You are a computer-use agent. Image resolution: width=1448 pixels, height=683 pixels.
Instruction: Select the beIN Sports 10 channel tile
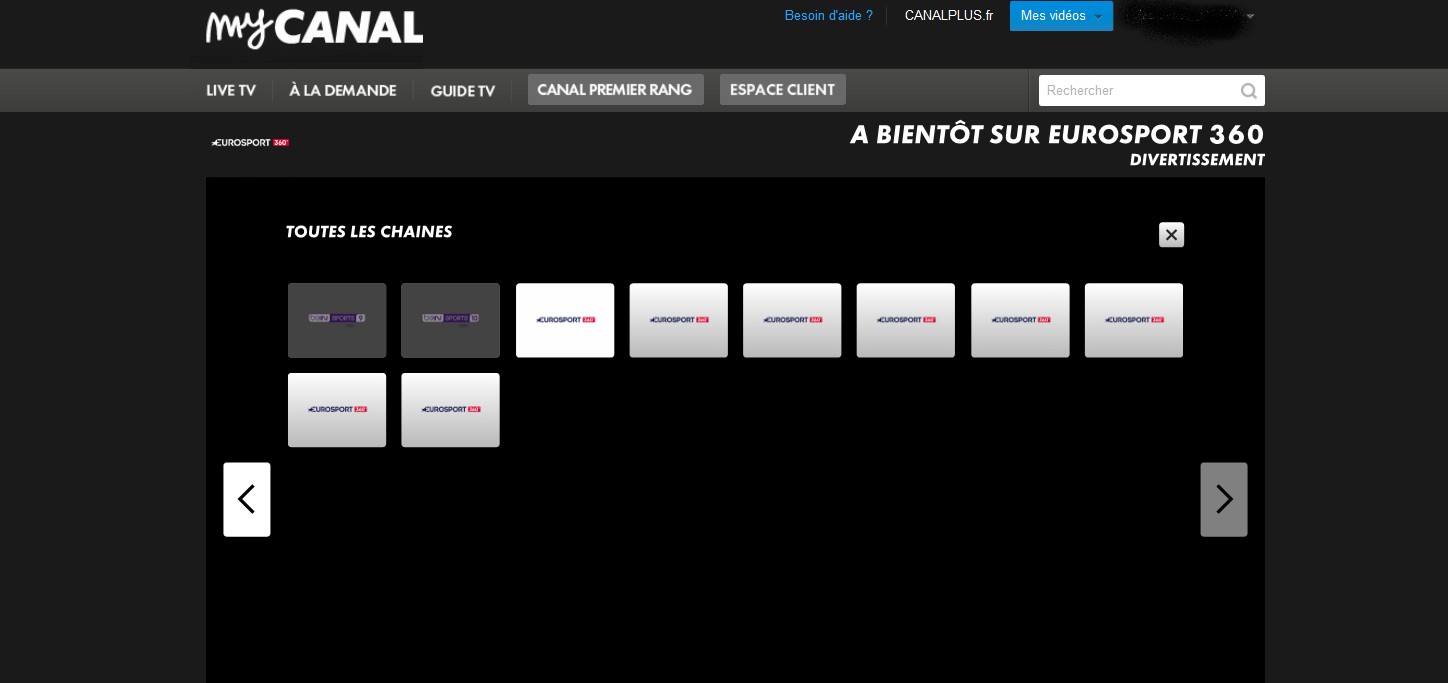(450, 320)
